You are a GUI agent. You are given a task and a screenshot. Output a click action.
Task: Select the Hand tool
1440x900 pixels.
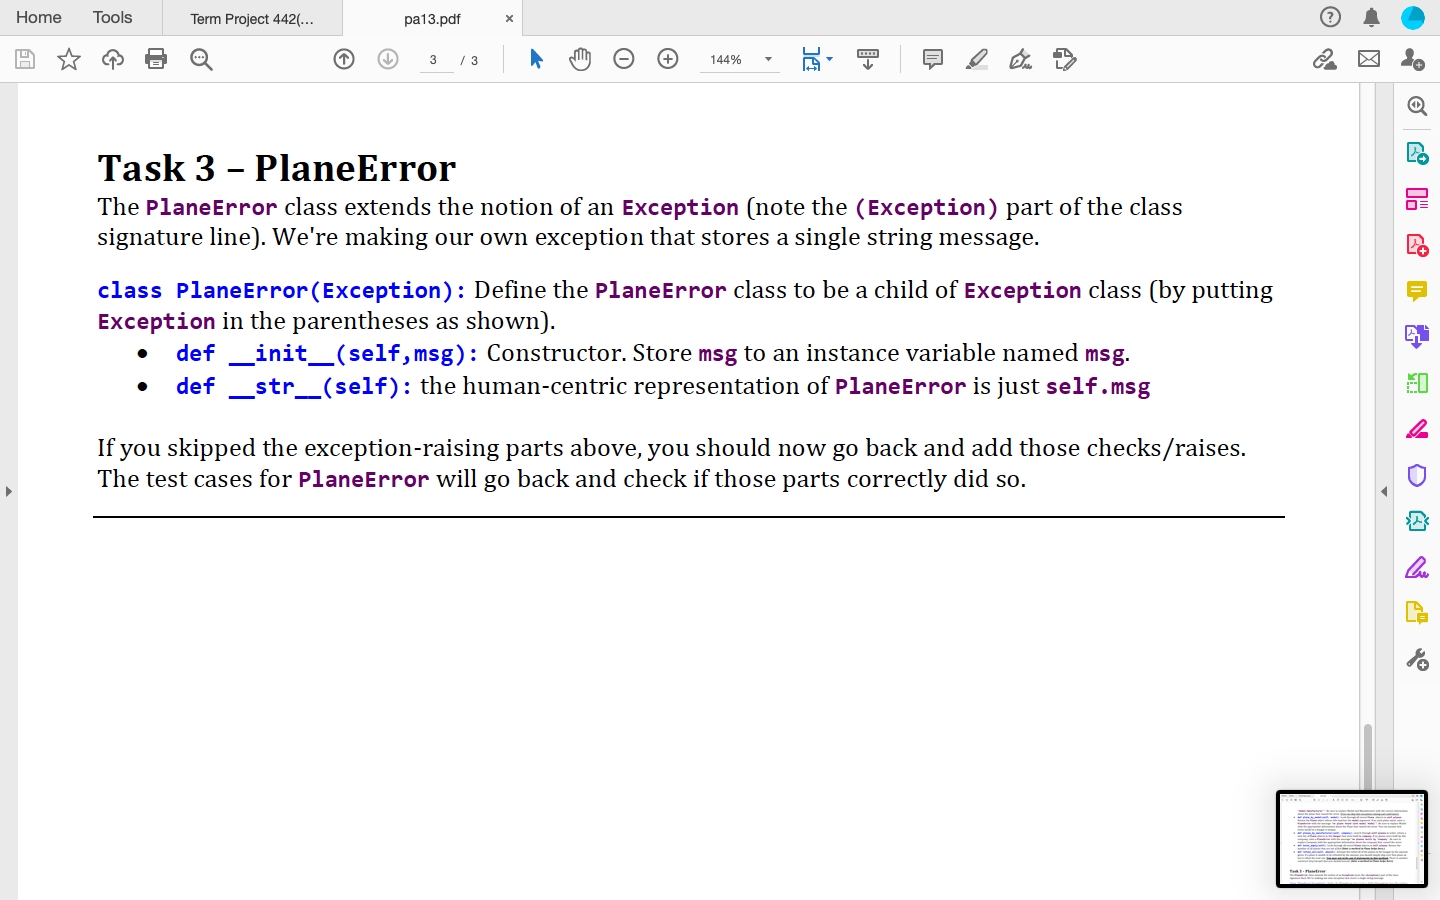pos(580,59)
